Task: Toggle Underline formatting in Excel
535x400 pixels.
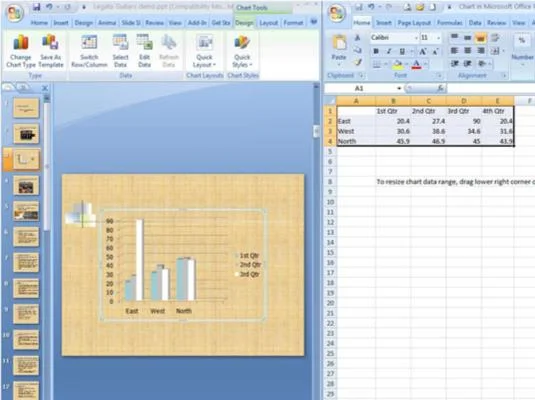Action: point(402,51)
